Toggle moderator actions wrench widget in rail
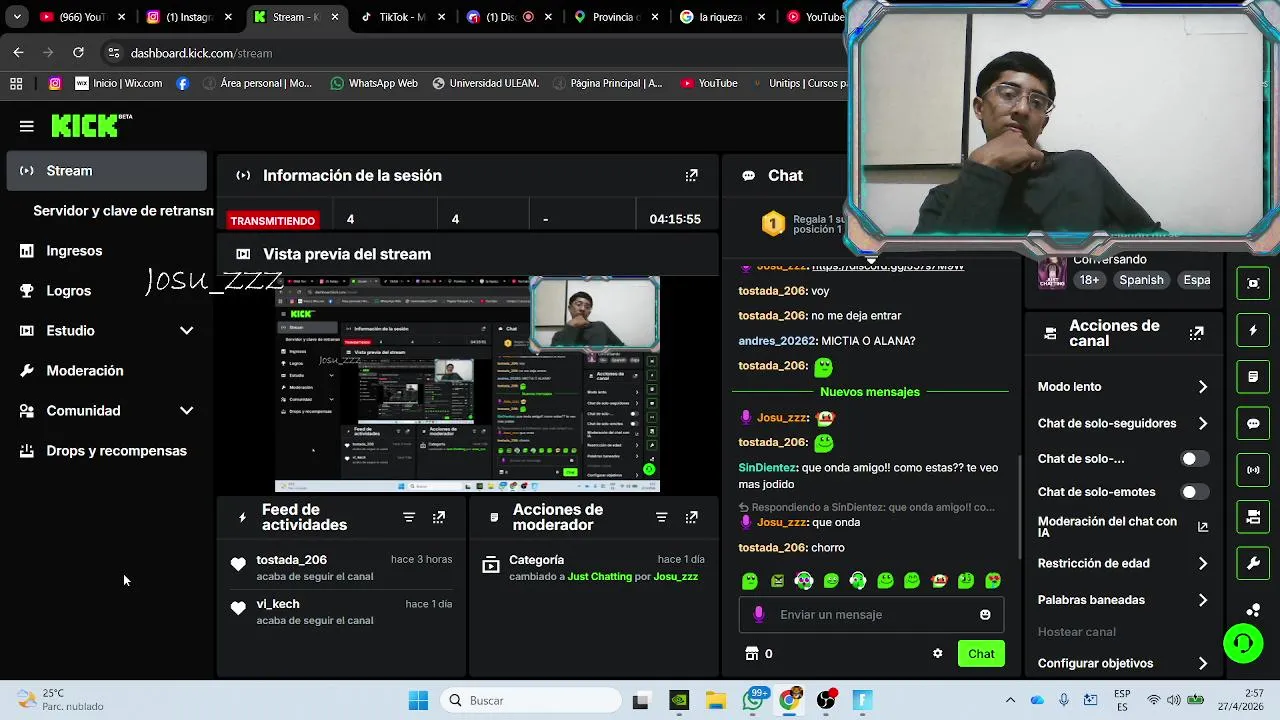 point(1253,563)
